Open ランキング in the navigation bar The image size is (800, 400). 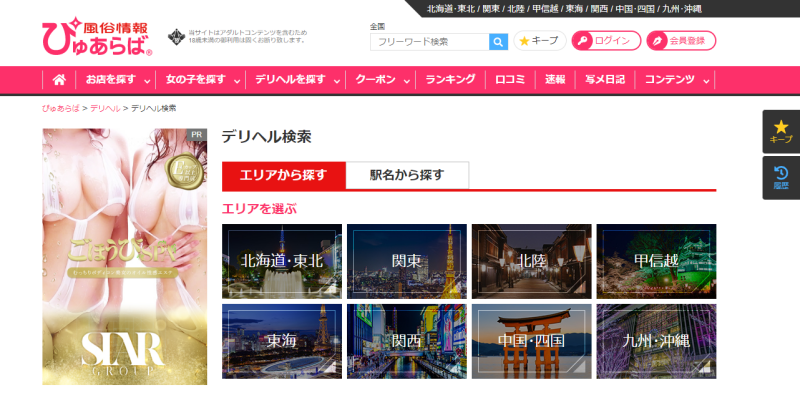tap(450, 79)
